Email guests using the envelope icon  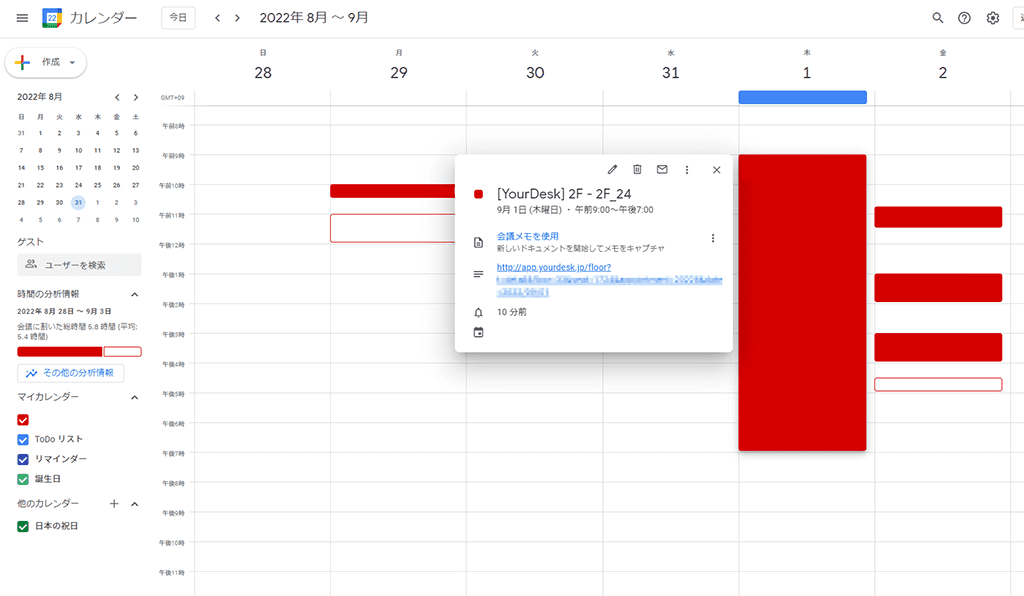click(662, 169)
